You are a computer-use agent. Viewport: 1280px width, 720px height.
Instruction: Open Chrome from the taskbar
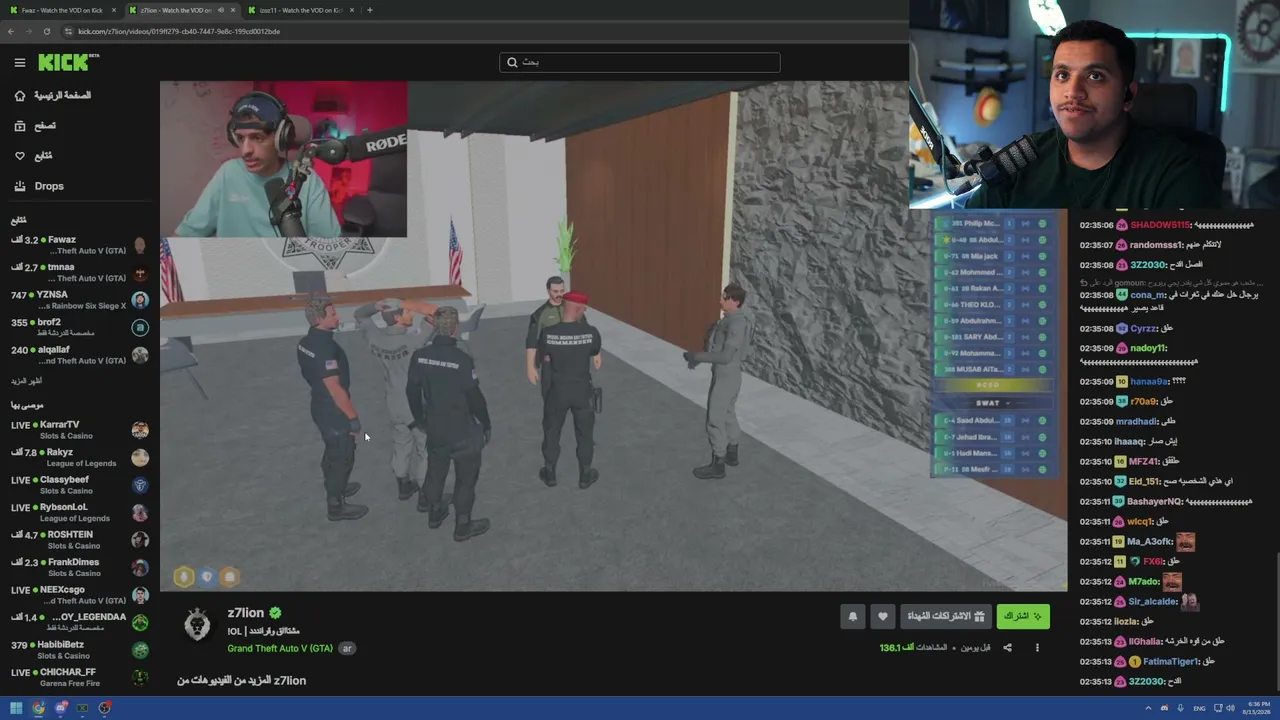(x=38, y=708)
